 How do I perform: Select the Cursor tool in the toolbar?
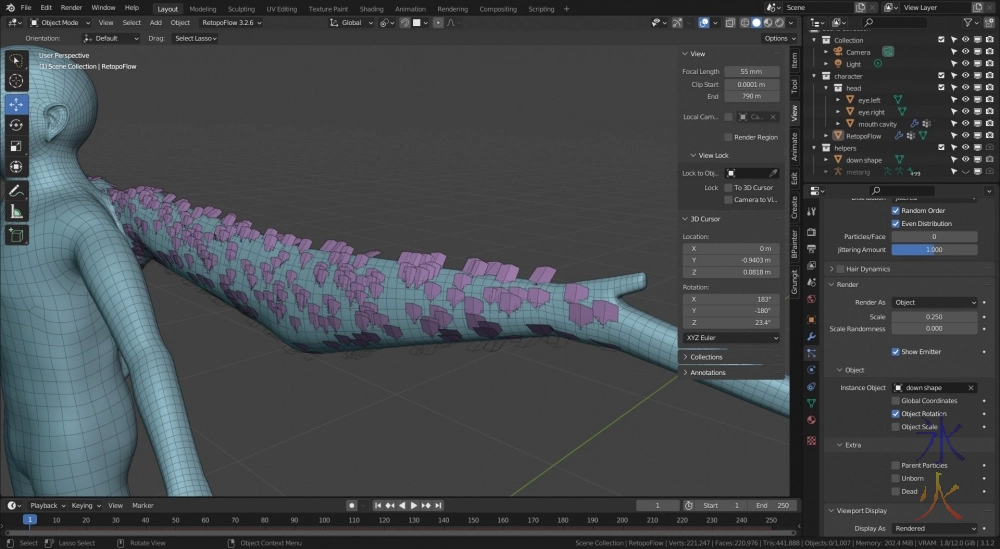pyautogui.click(x=16, y=81)
